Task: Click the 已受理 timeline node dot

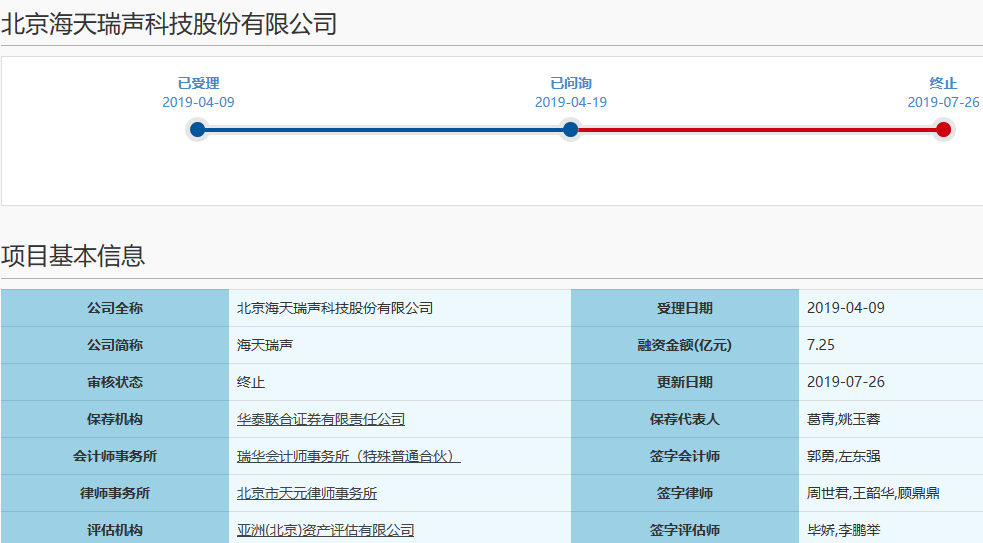Action: pyautogui.click(x=197, y=130)
